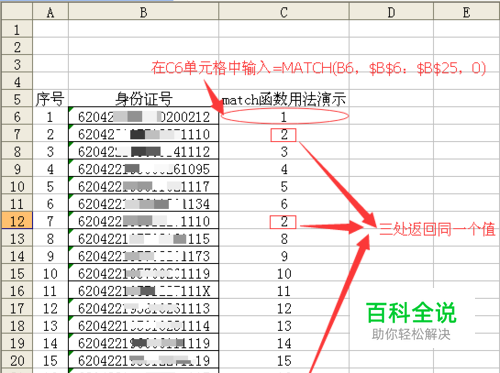Viewport: 500px width, 373px height.
Task: Click cell C17 showing value 12
Action: (284, 308)
